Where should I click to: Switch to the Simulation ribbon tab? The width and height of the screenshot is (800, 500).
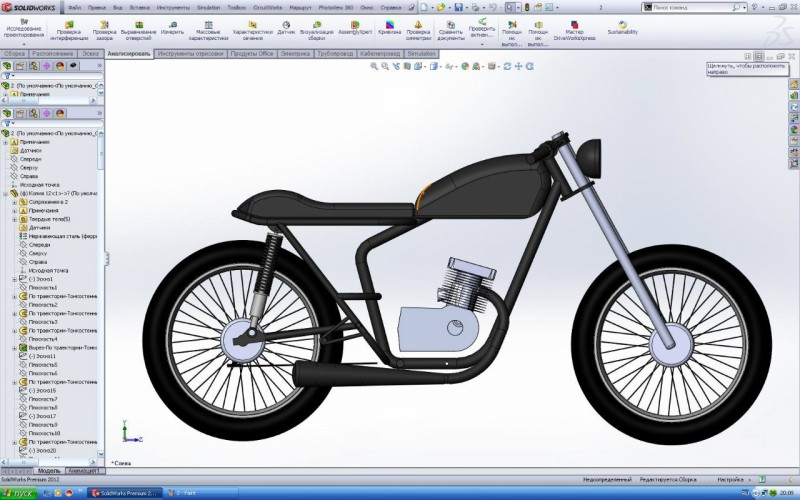click(x=421, y=54)
